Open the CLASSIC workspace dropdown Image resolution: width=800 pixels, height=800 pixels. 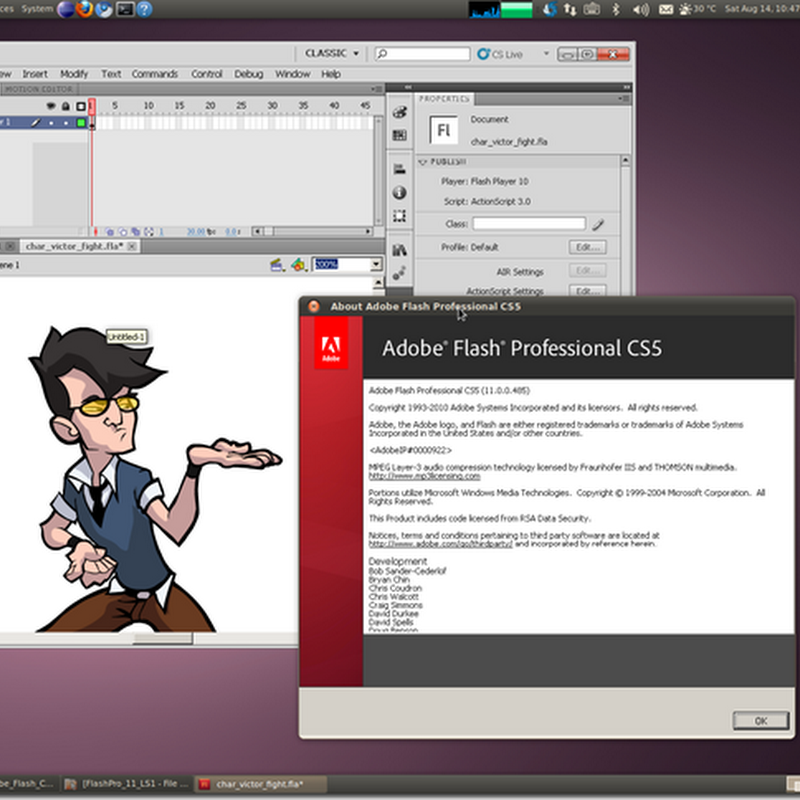(332, 53)
